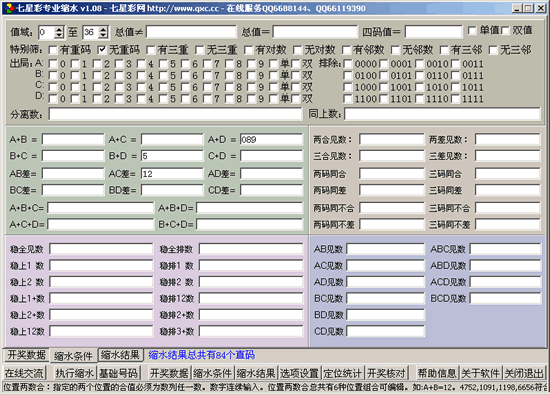Increase the minimum range value spinner
The width and height of the screenshot is (550, 395).
(59, 29)
